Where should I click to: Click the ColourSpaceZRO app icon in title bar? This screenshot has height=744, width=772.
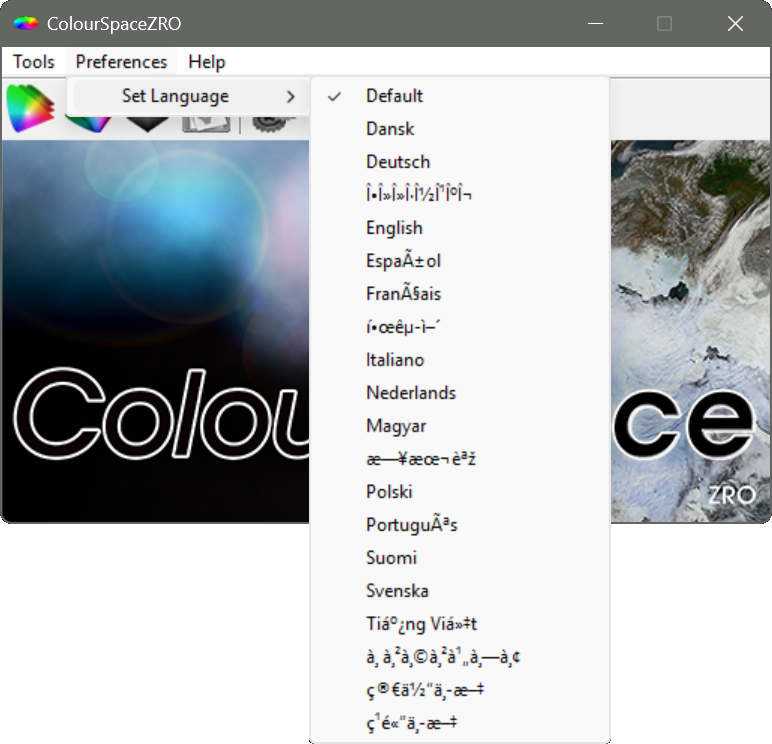(26, 23)
